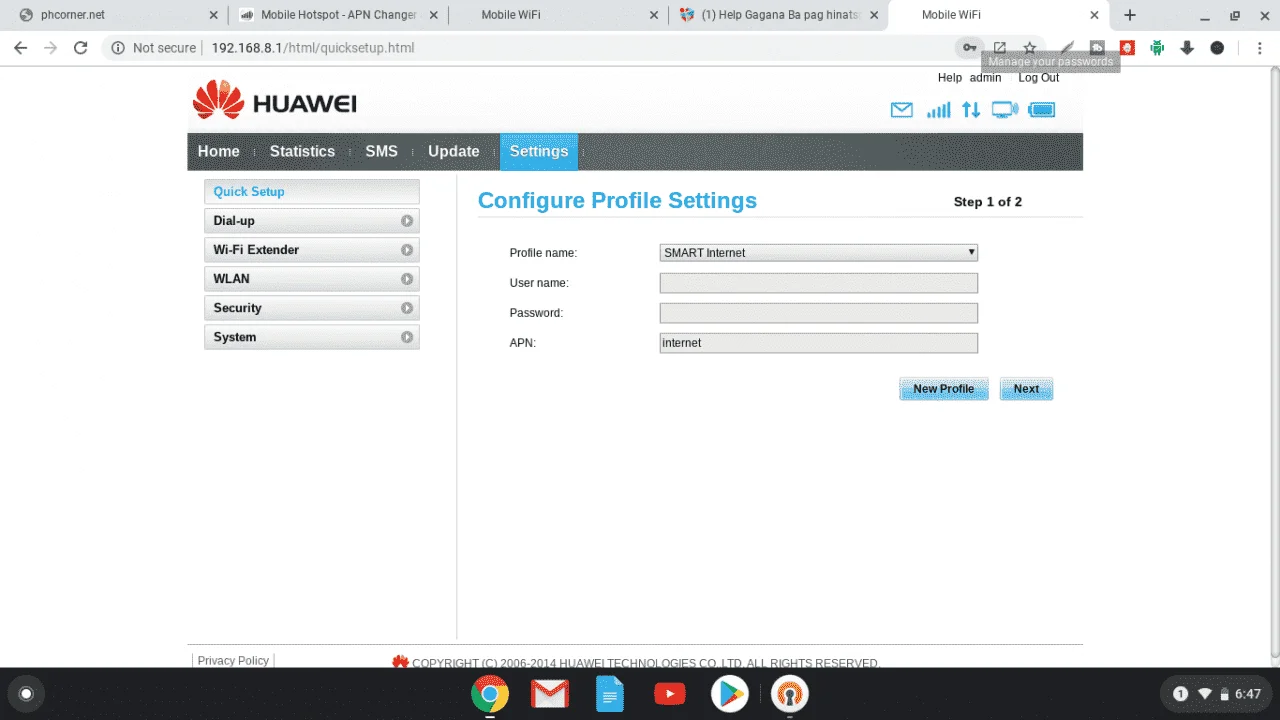
Task: Click the User name field
Action: click(x=818, y=283)
